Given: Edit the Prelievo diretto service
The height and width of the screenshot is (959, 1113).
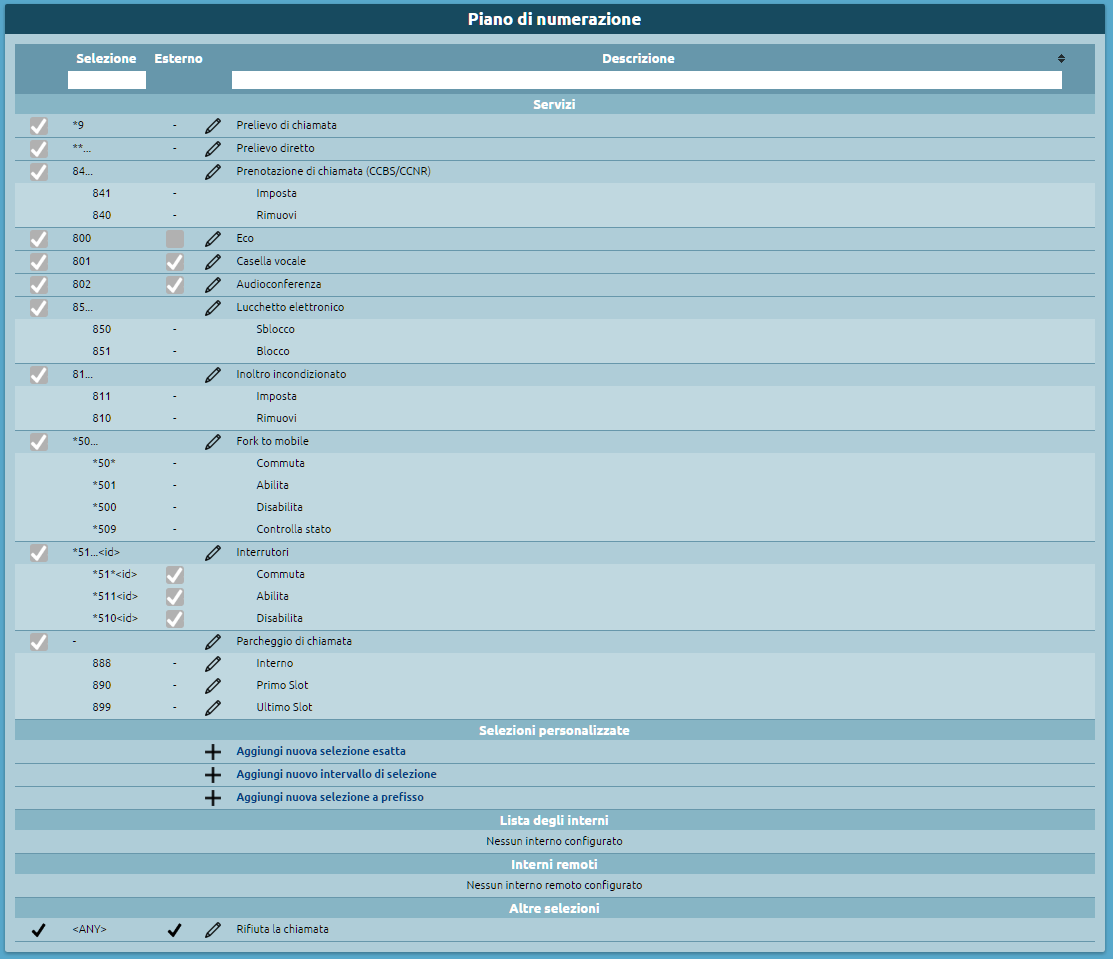Looking at the screenshot, I should [x=212, y=149].
